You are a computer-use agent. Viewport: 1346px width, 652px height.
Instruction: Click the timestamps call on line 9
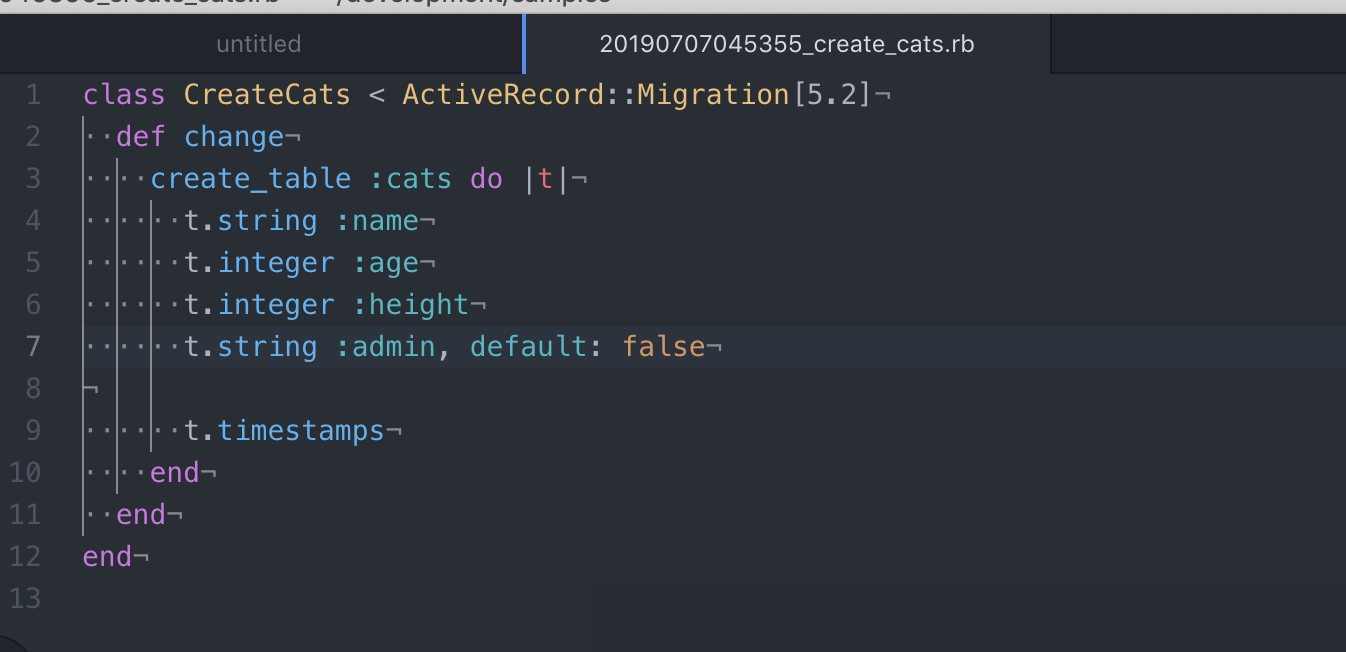301,431
